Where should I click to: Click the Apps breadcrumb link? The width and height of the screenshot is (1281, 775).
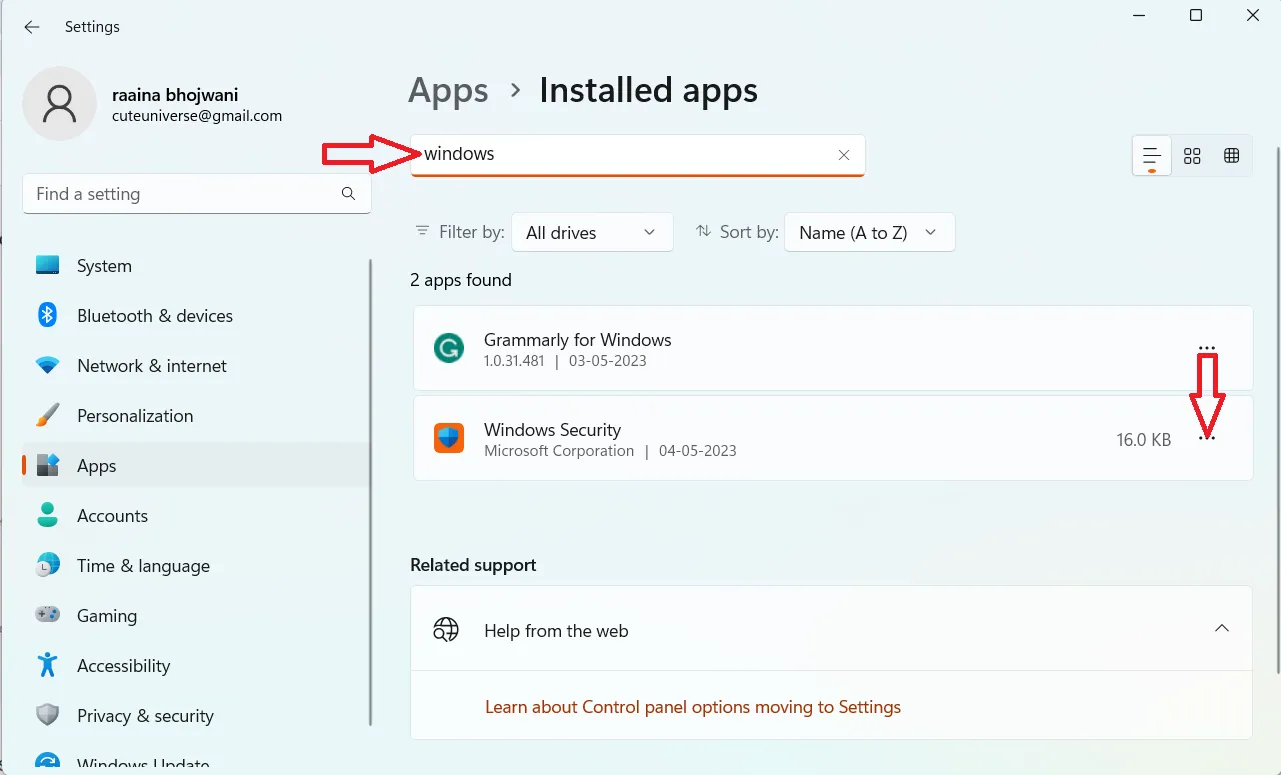(x=448, y=91)
